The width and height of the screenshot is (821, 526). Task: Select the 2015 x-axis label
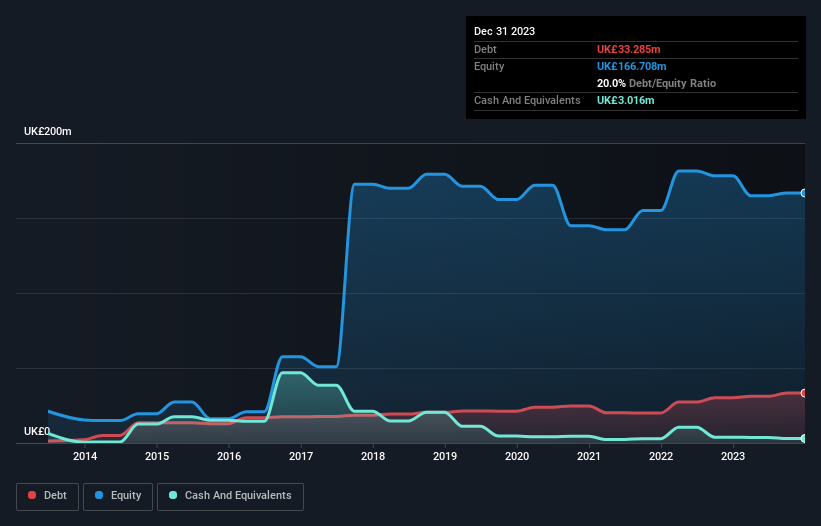pyautogui.click(x=157, y=456)
